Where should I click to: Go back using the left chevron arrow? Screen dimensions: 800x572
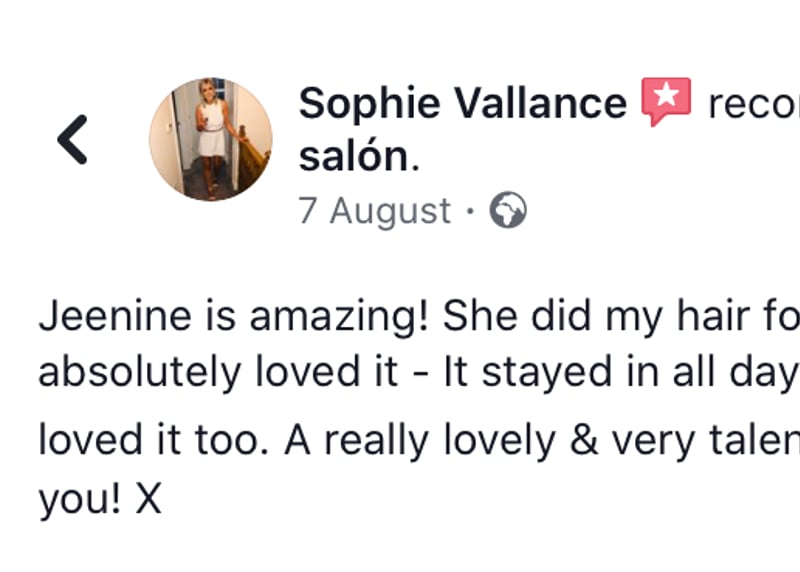(x=72, y=139)
